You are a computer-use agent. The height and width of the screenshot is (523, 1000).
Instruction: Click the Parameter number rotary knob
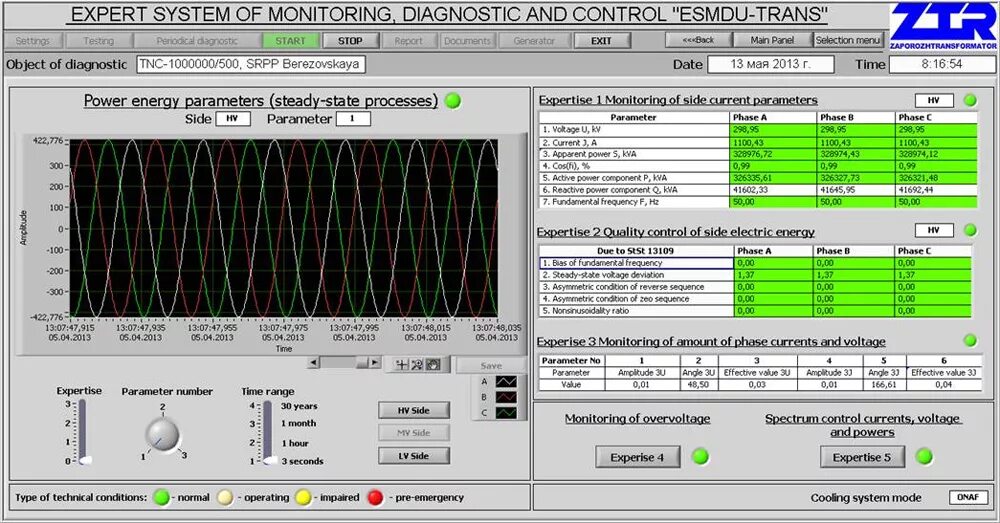(x=162, y=434)
